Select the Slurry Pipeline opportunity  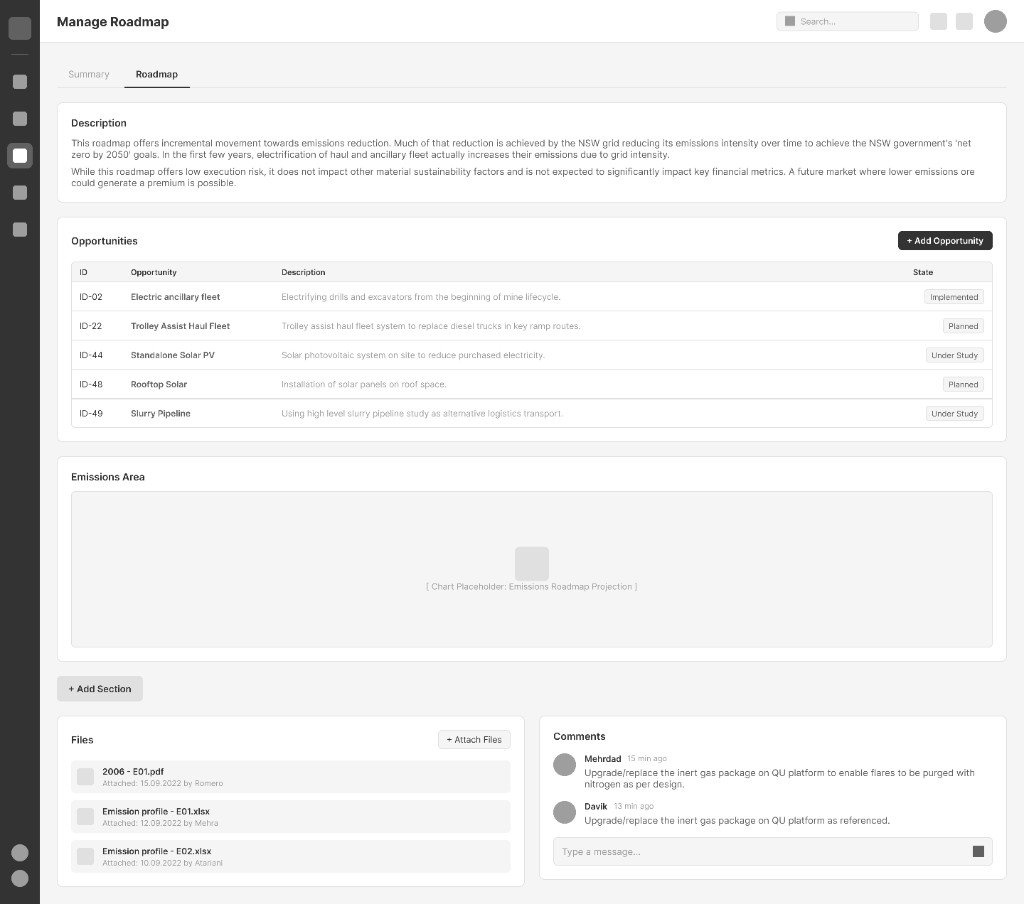coord(161,413)
